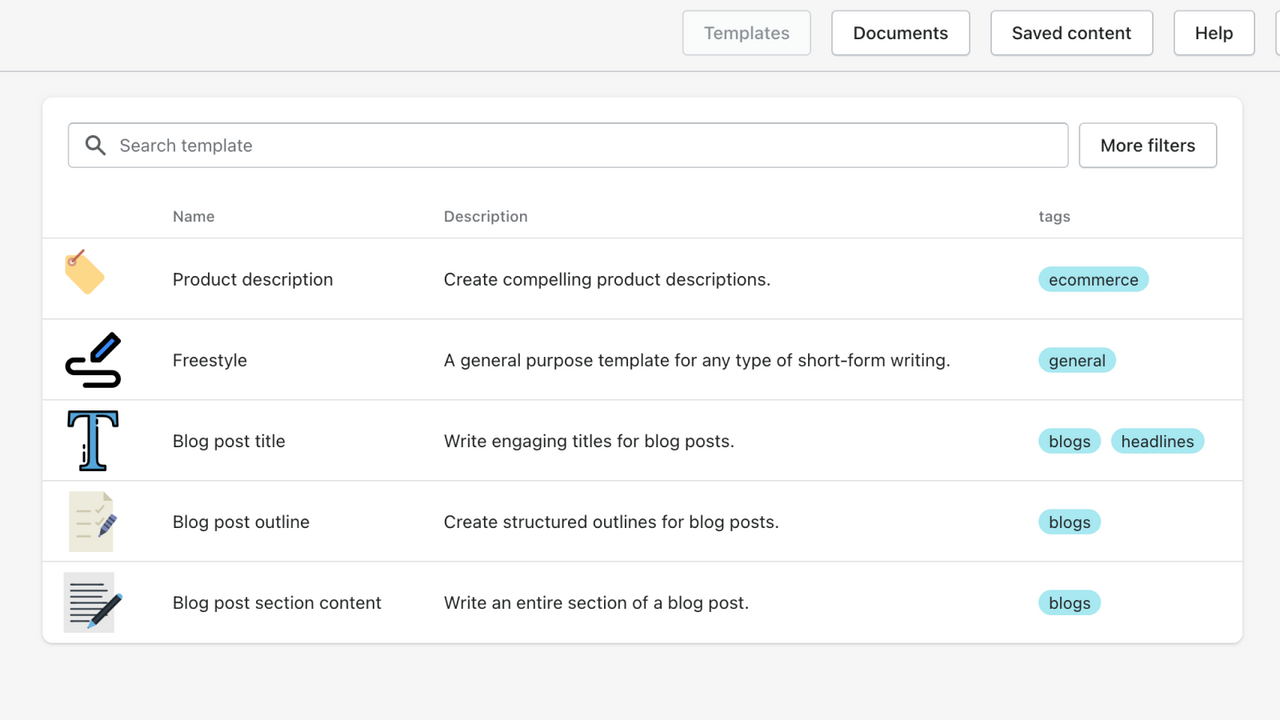Sort the table by the tags column

(x=1054, y=216)
